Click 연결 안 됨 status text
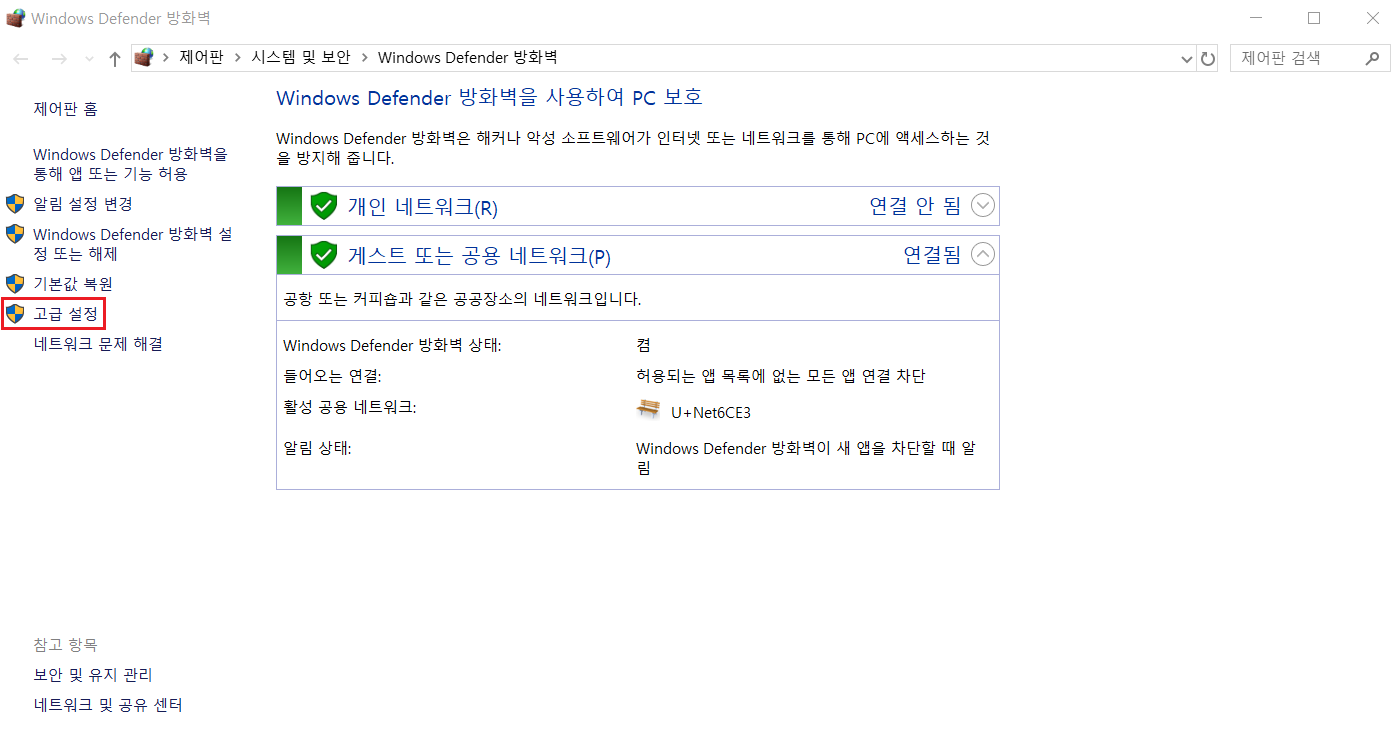 (915, 206)
